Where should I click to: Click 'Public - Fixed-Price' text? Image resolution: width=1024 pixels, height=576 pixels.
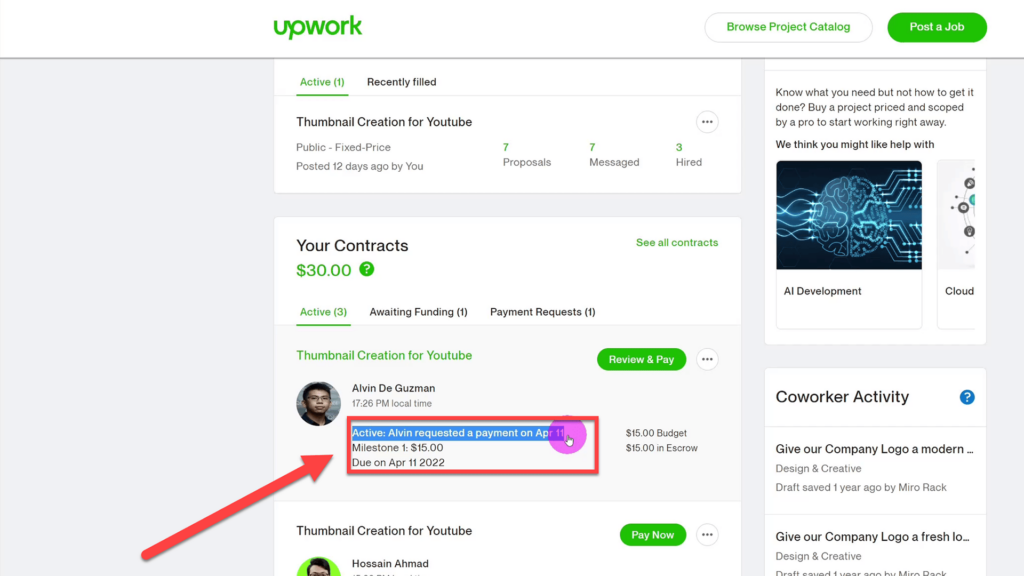(343, 148)
